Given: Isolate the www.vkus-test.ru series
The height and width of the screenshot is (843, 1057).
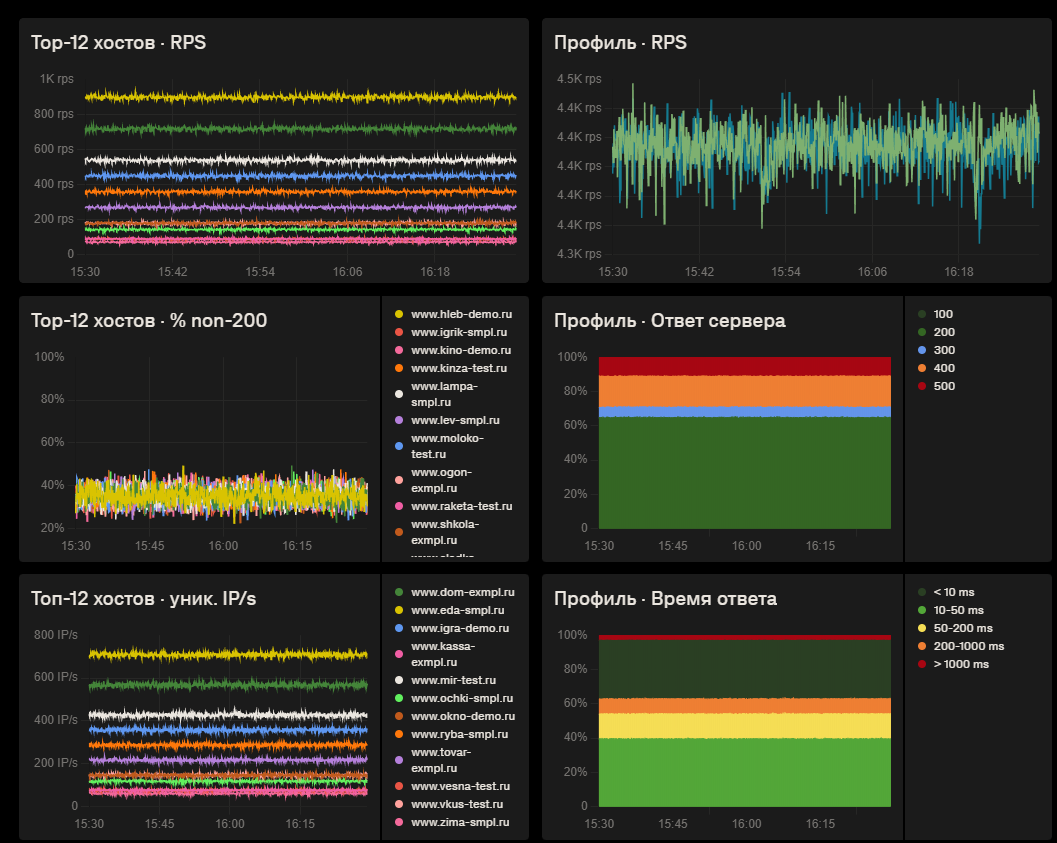Looking at the screenshot, I should (457, 805).
